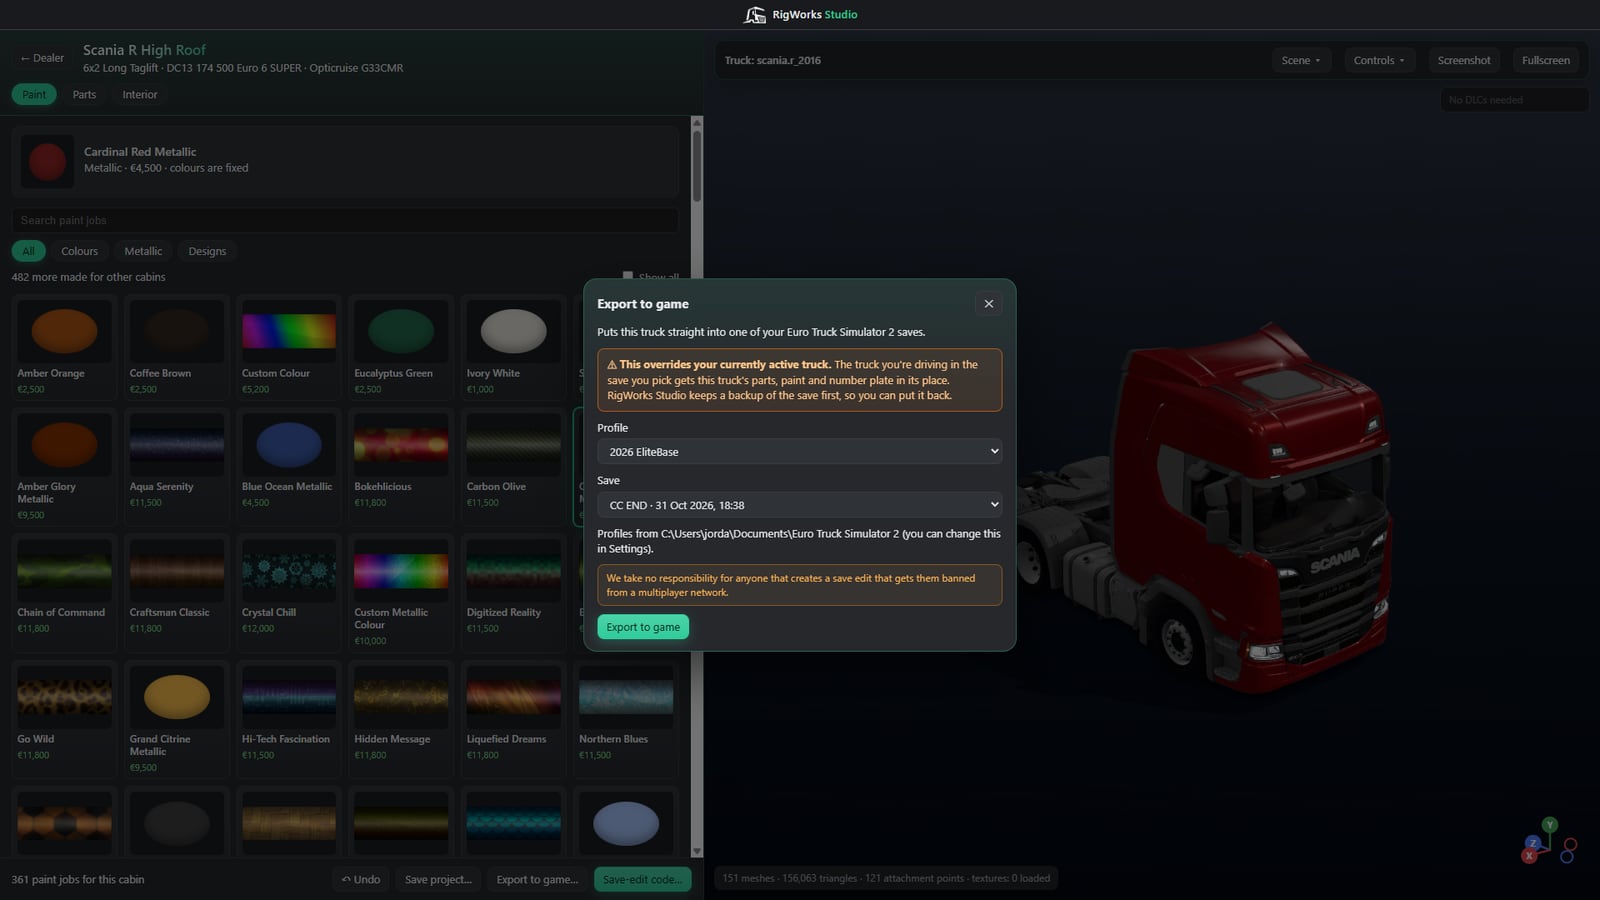The width and height of the screenshot is (1600, 900).
Task: Click the paint list scrollbar thumb
Action: [x=697, y=166]
